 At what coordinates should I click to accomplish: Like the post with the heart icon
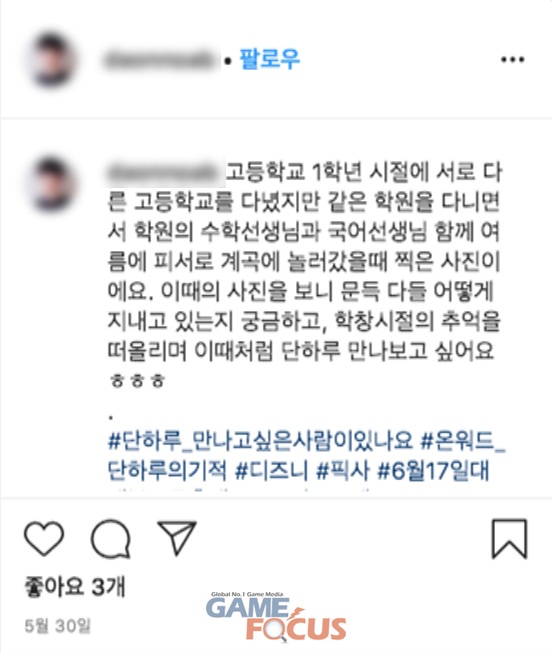[x=44, y=538]
